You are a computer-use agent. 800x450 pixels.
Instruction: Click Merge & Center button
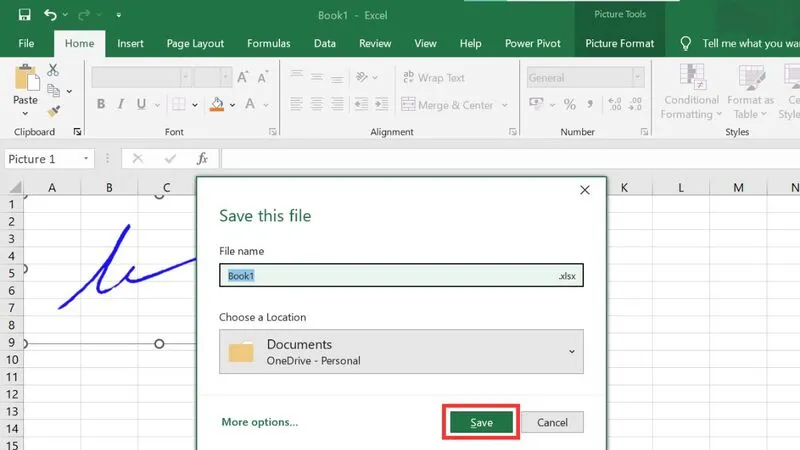[447, 105]
